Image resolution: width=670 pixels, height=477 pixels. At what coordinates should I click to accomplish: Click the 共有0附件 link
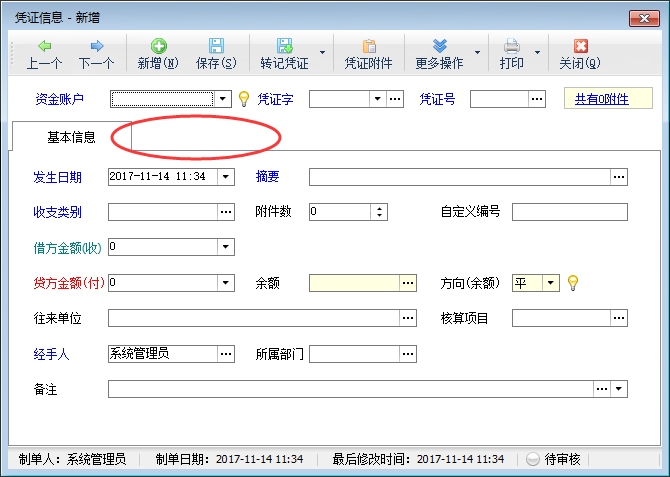pyautogui.click(x=601, y=99)
